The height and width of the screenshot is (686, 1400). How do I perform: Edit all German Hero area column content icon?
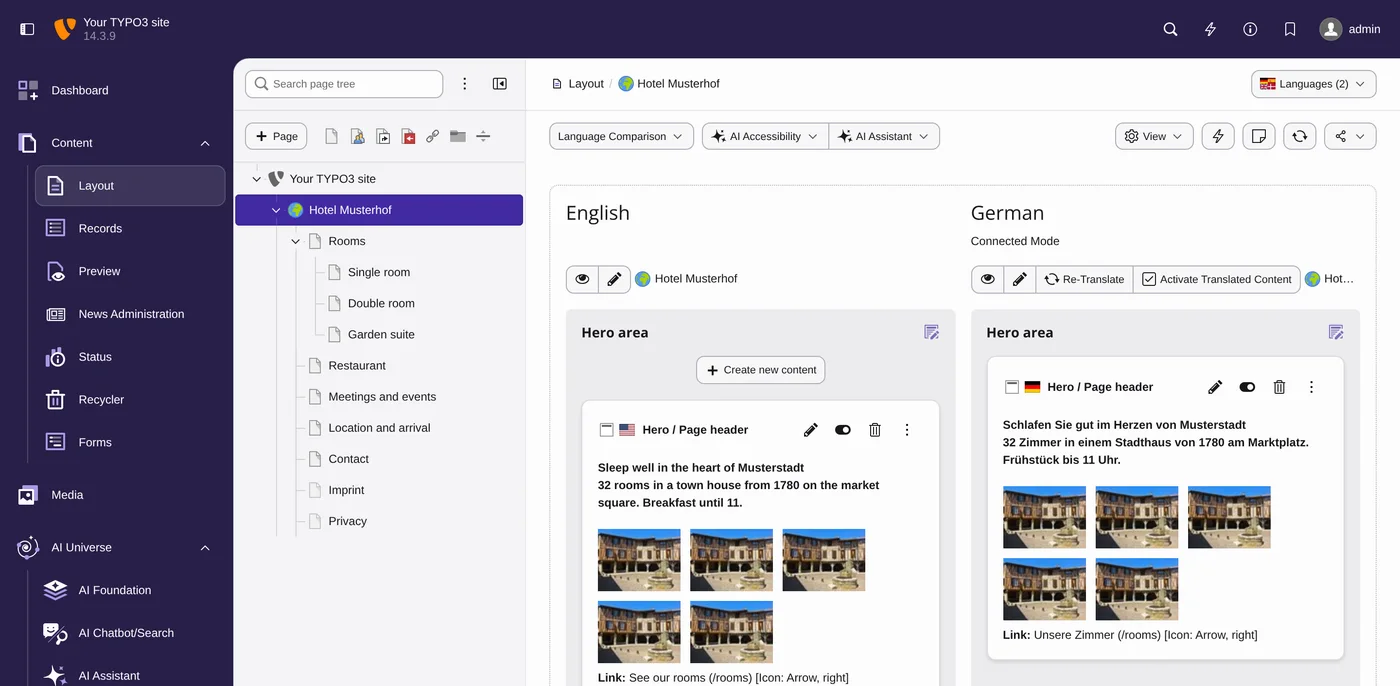(x=1336, y=332)
